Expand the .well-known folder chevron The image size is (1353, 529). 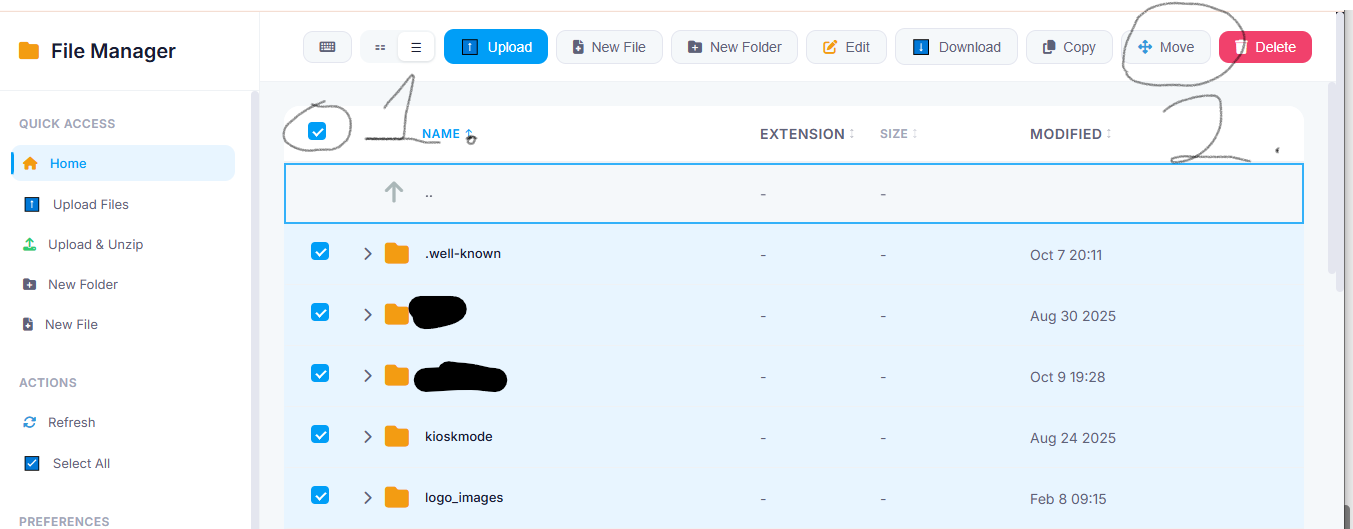coord(368,254)
